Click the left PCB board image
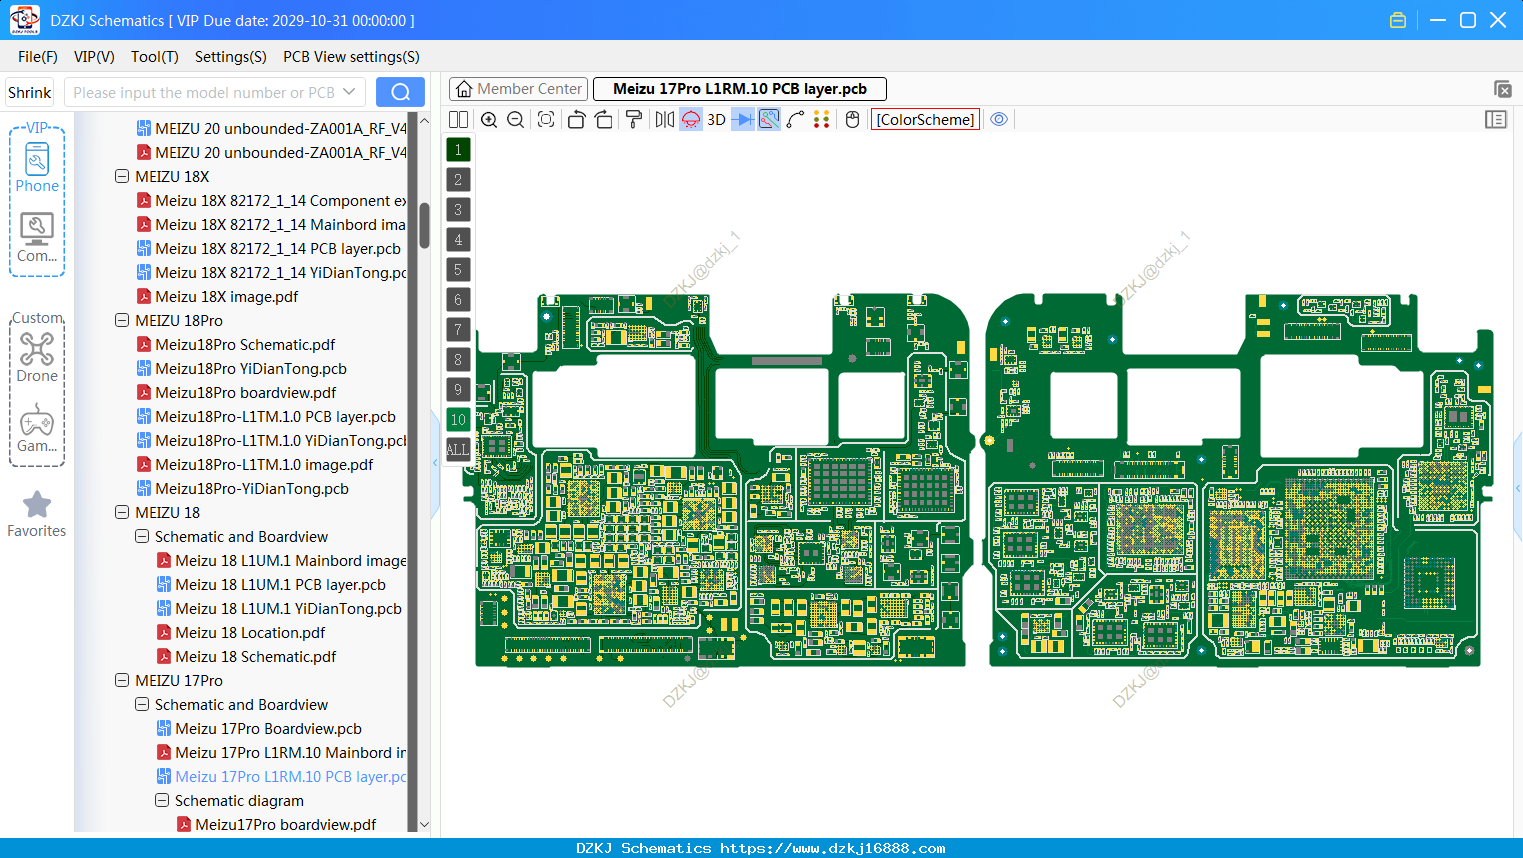 [719, 479]
